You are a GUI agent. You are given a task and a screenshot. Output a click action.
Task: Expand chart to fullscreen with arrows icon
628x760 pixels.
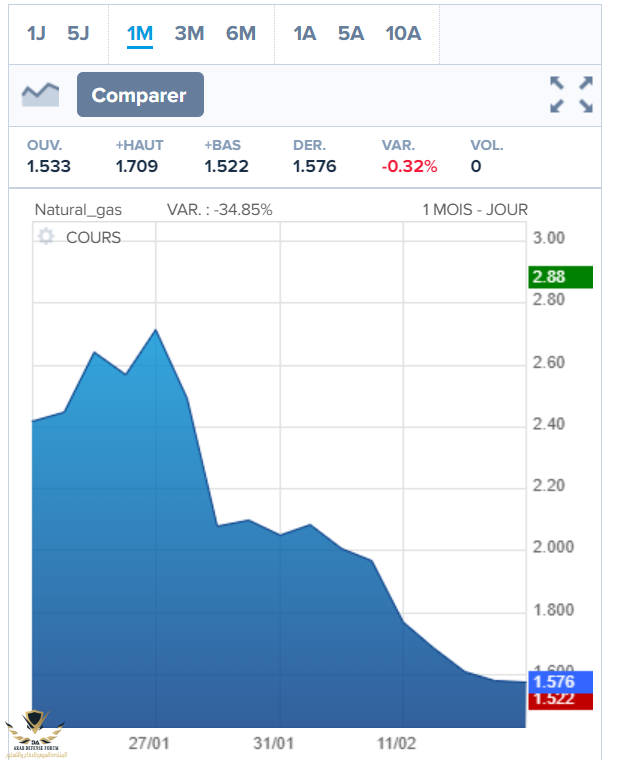(572, 95)
